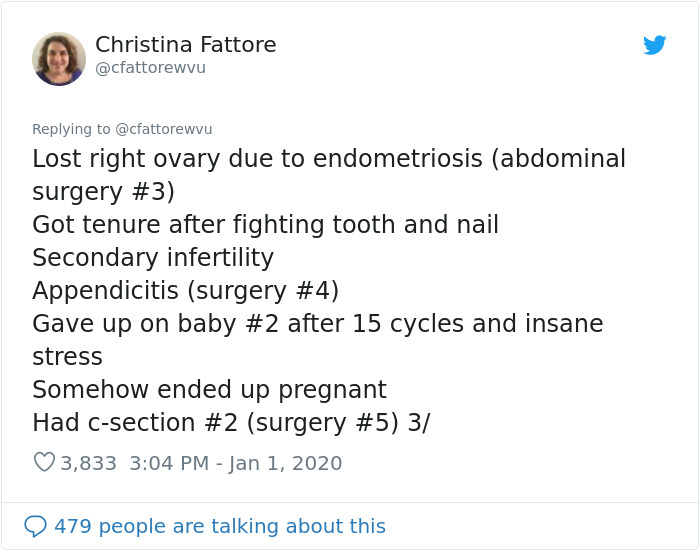Image resolution: width=700 pixels, height=551 pixels.
Task: Like the tweet with the heart icon
Action: tap(44, 463)
